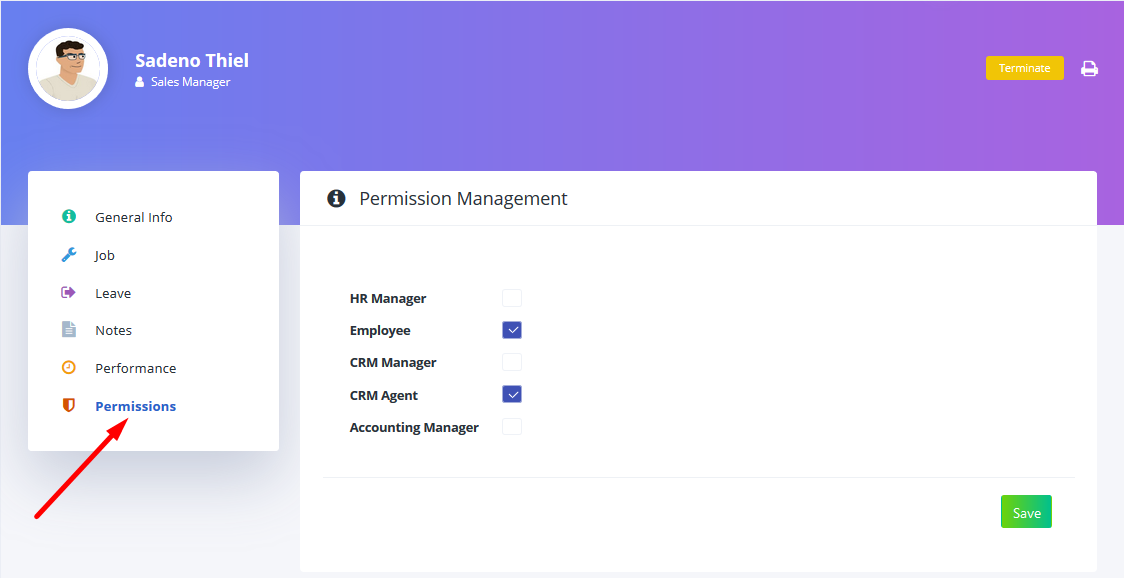This screenshot has width=1124, height=578.
Task: Click the Notes document icon
Action: [69, 330]
